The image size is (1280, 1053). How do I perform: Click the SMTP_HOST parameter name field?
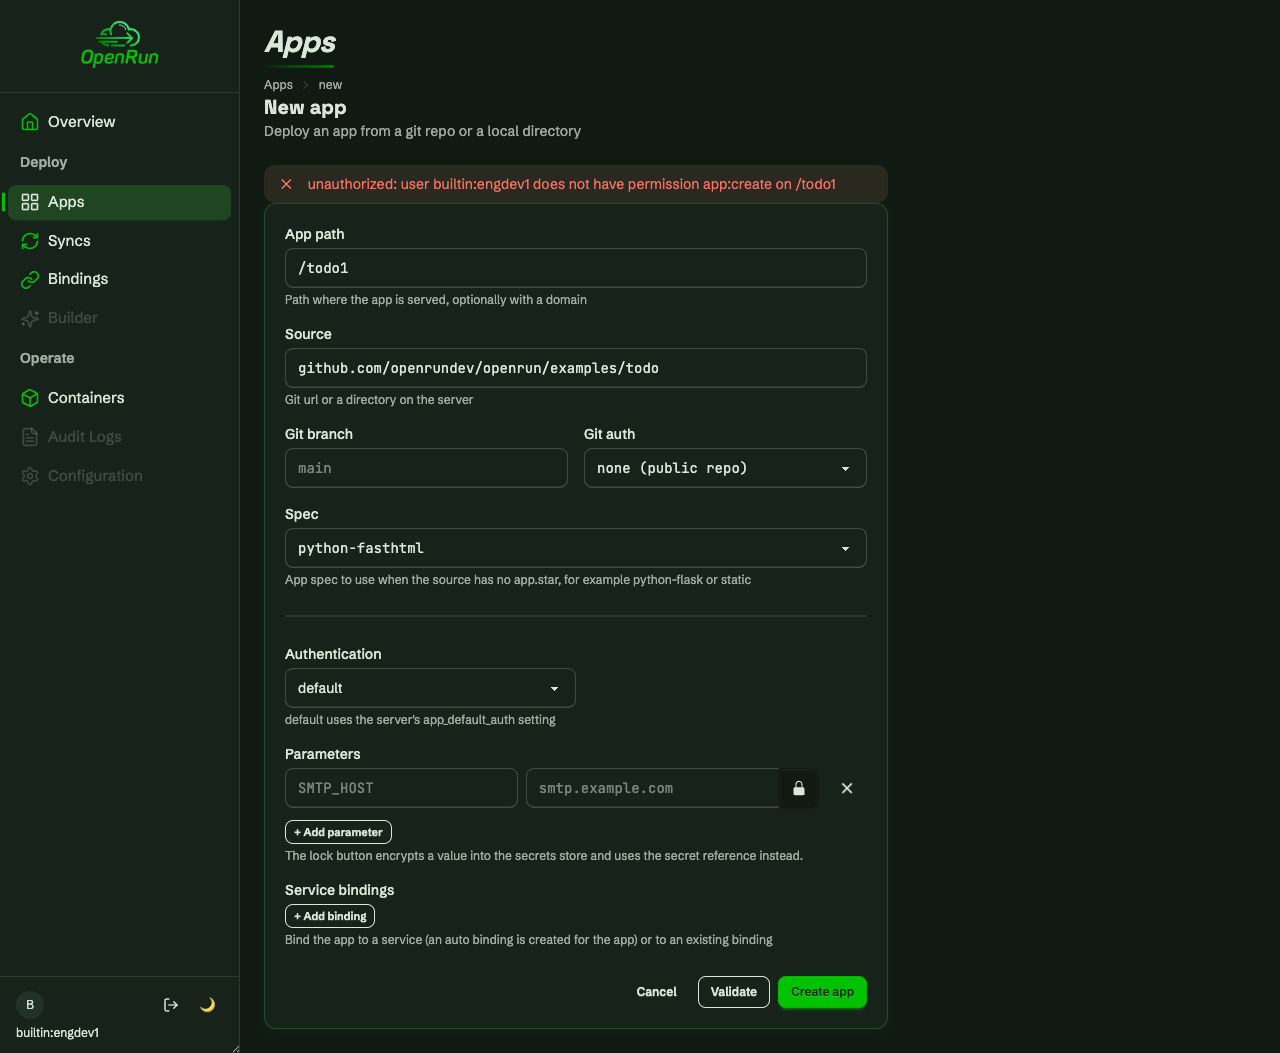point(401,788)
